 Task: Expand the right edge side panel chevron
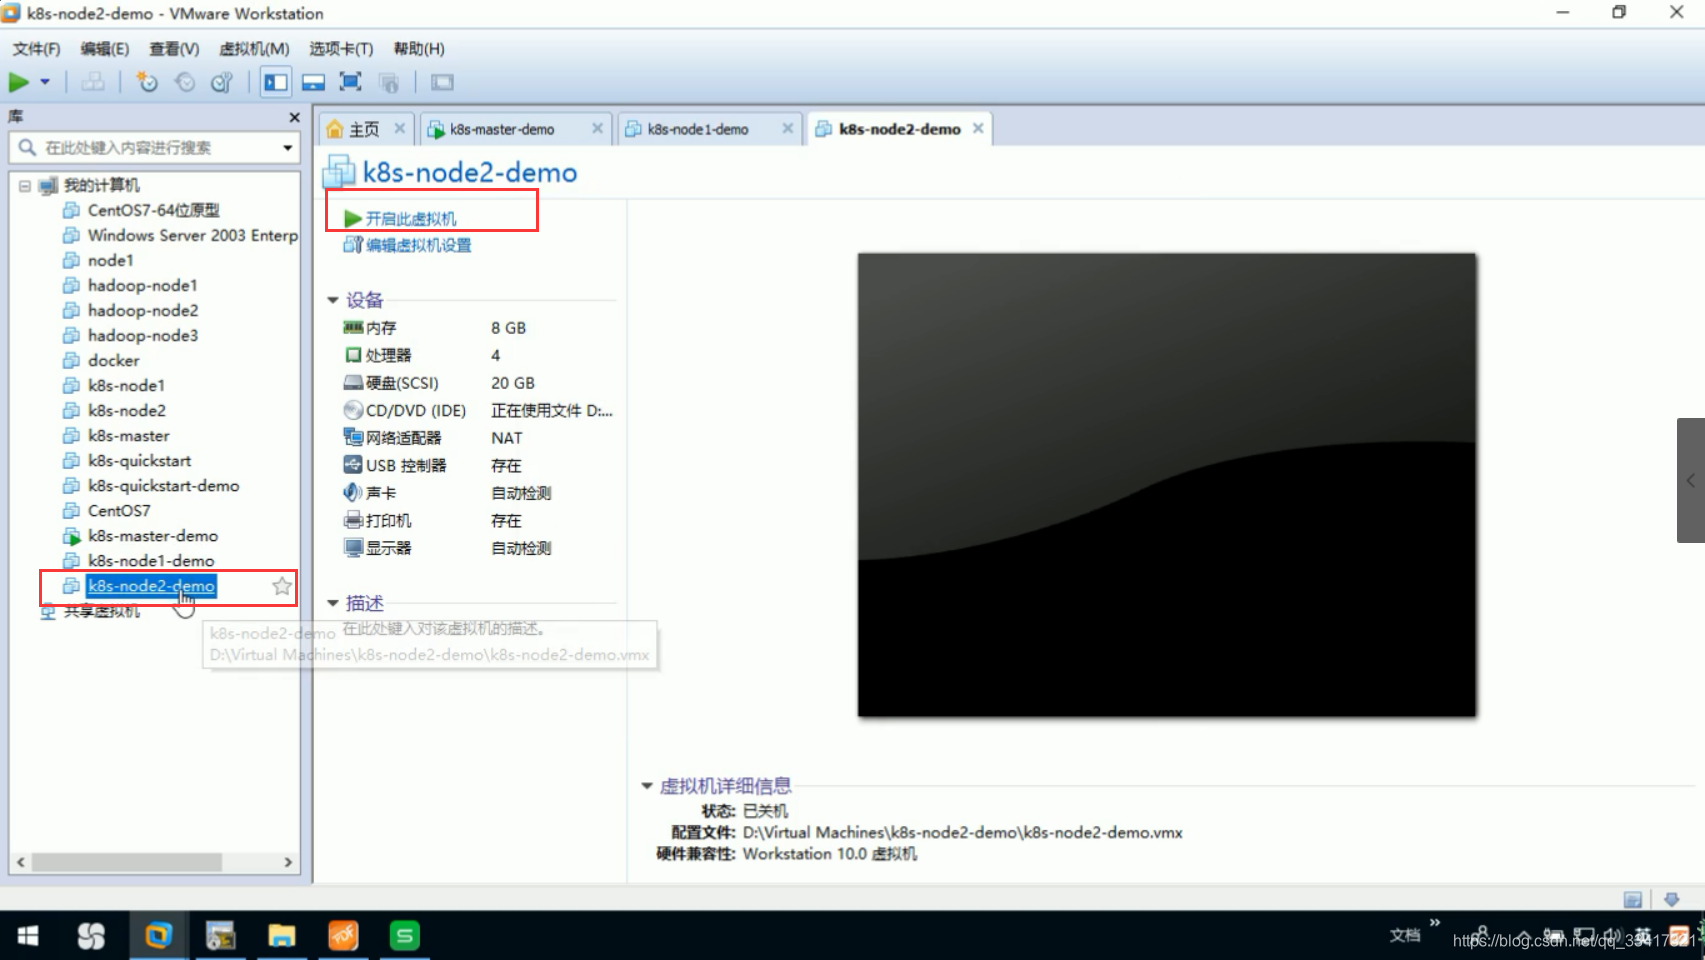point(1691,480)
